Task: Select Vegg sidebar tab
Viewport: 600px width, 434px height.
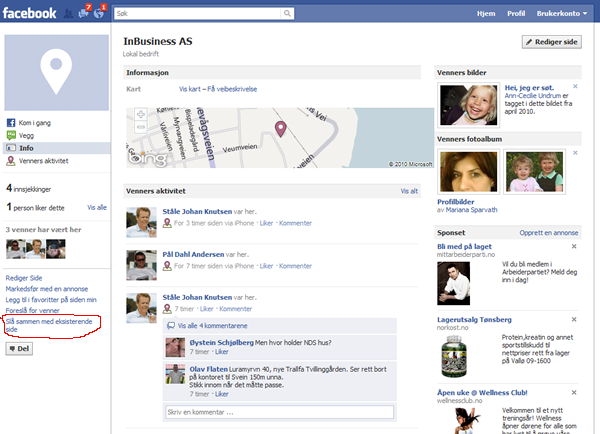Action: [57, 135]
